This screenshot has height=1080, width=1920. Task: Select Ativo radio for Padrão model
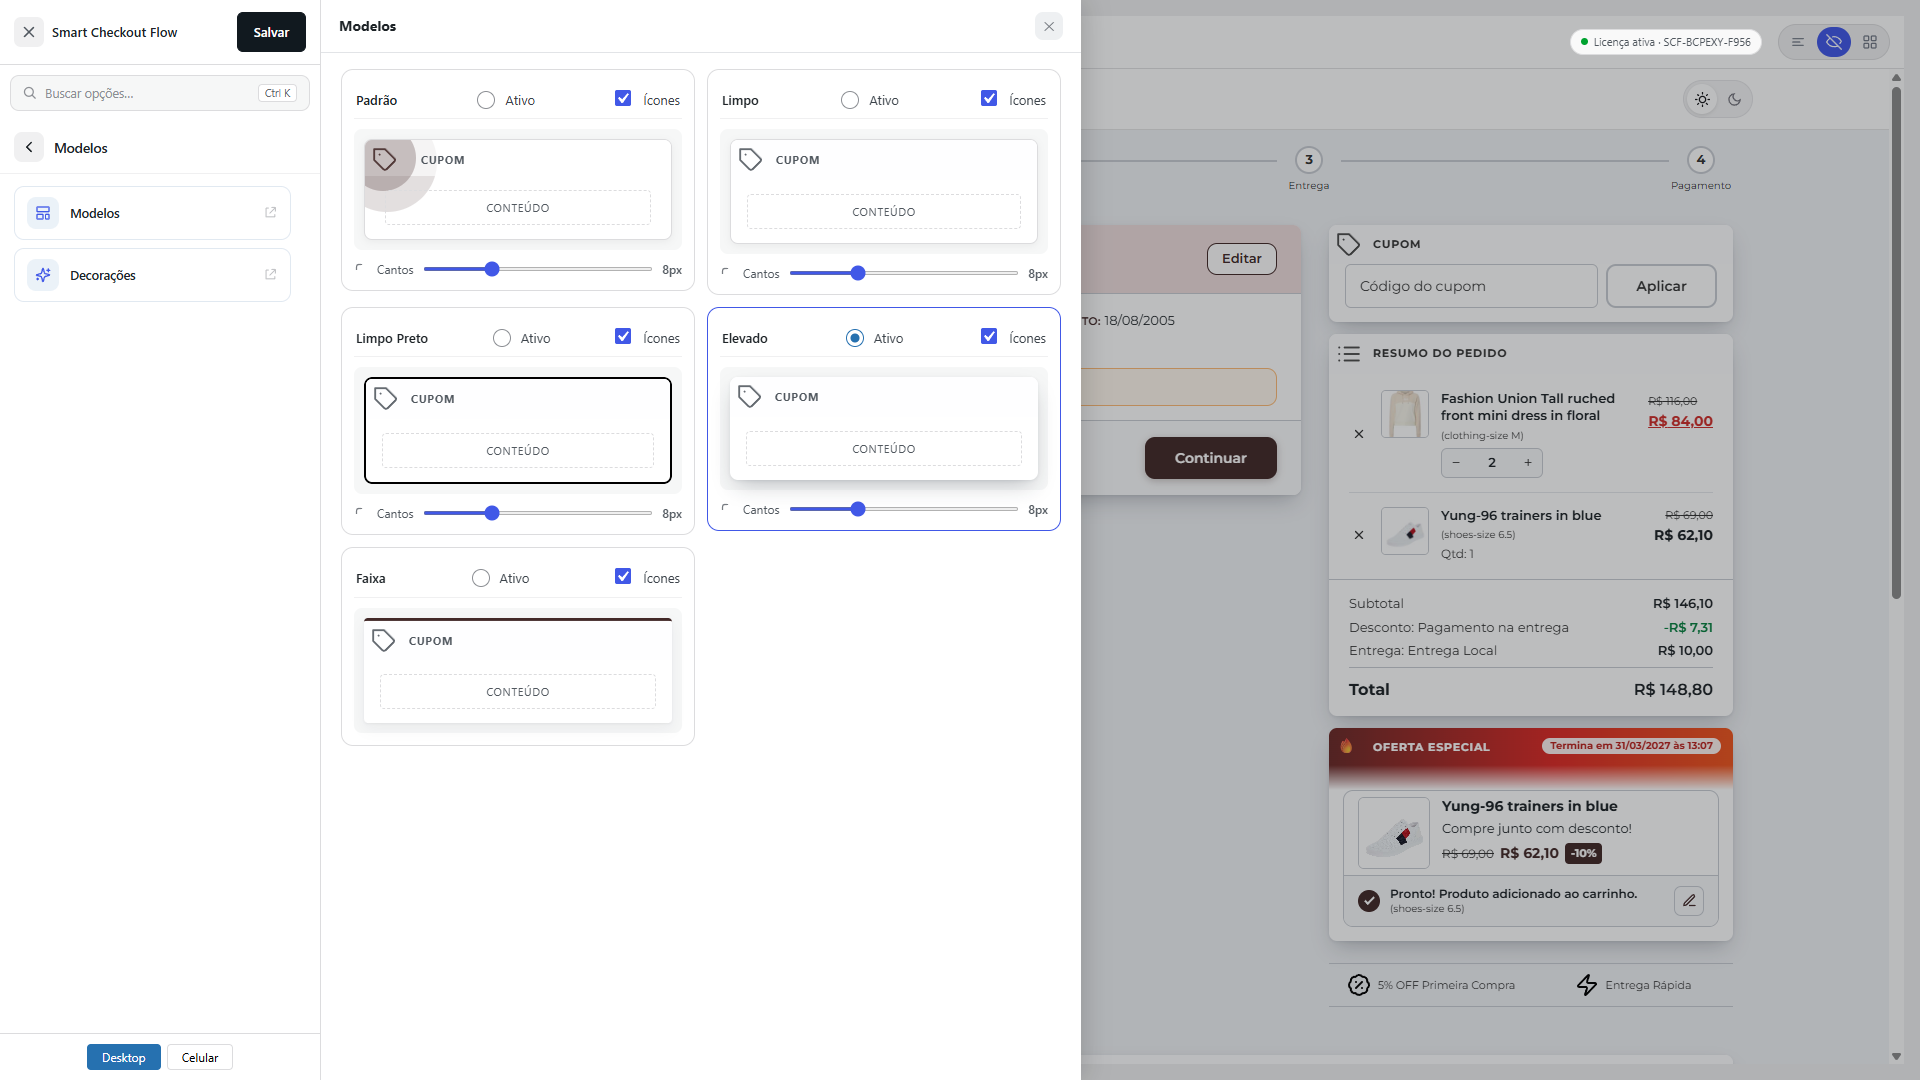(x=486, y=100)
